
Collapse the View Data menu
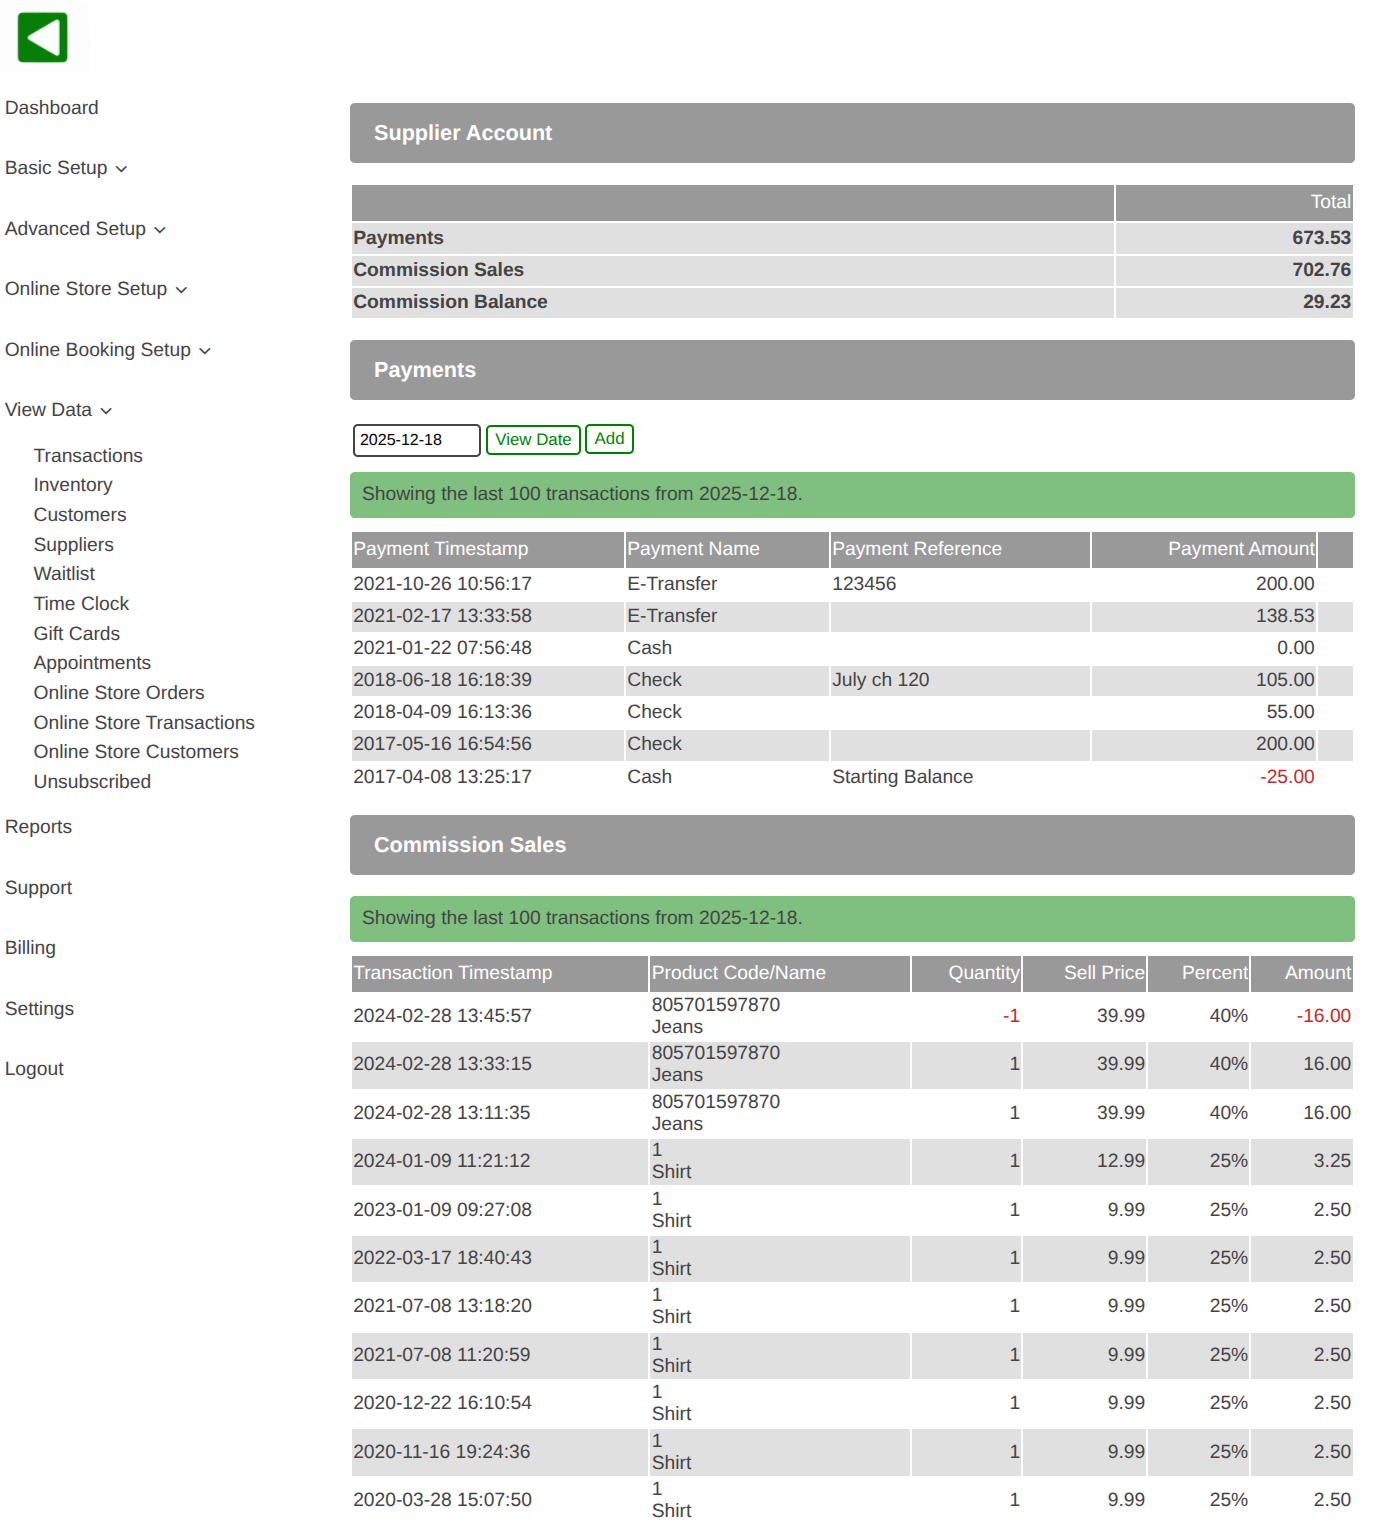tap(58, 410)
